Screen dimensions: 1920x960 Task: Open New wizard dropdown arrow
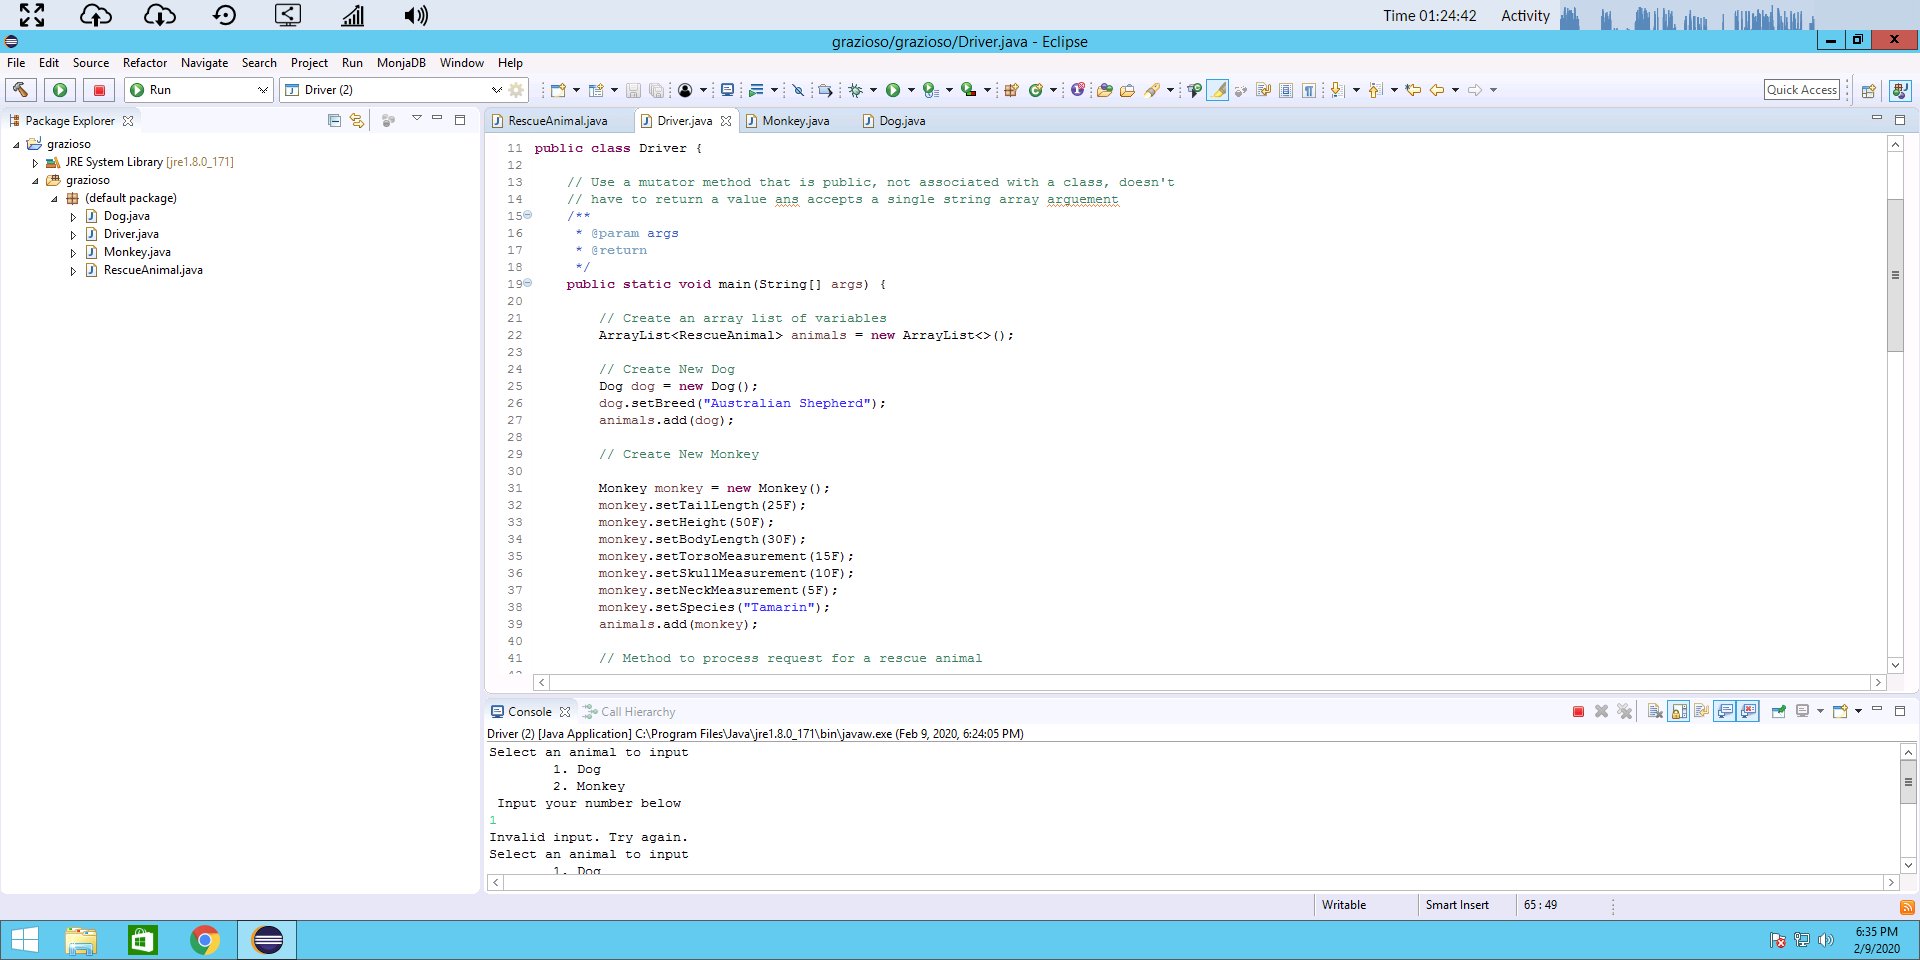pos(576,90)
